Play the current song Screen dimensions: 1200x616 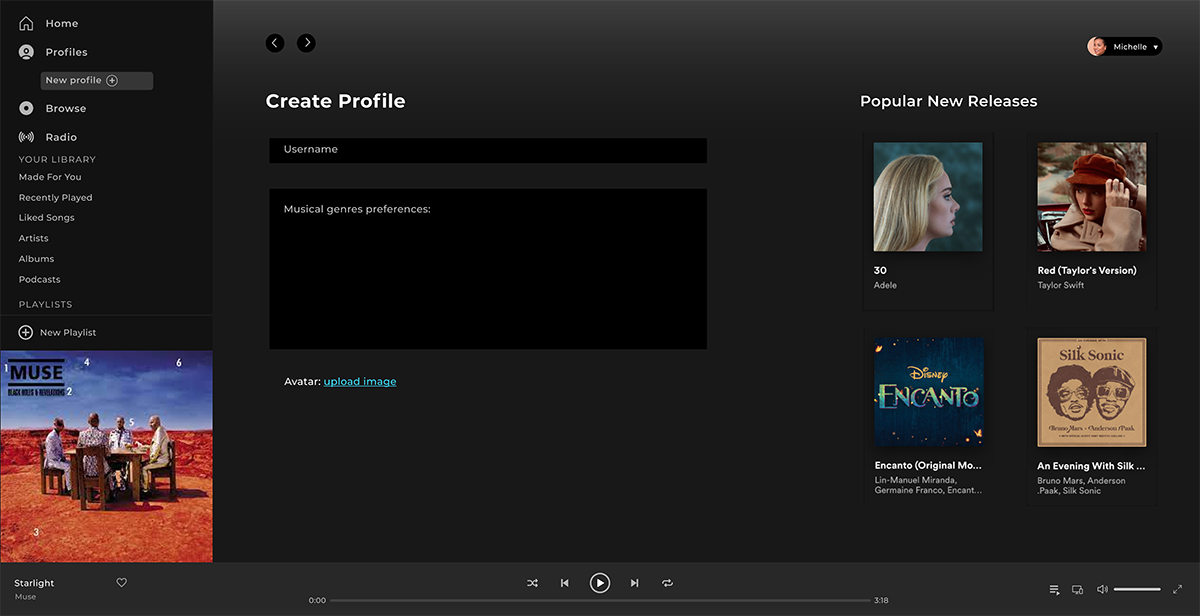(599, 583)
